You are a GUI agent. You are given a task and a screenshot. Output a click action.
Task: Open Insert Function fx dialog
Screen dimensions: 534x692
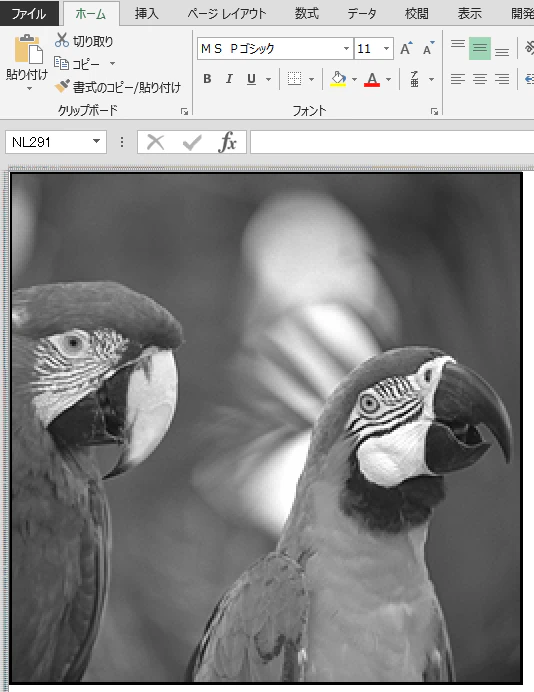(228, 142)
